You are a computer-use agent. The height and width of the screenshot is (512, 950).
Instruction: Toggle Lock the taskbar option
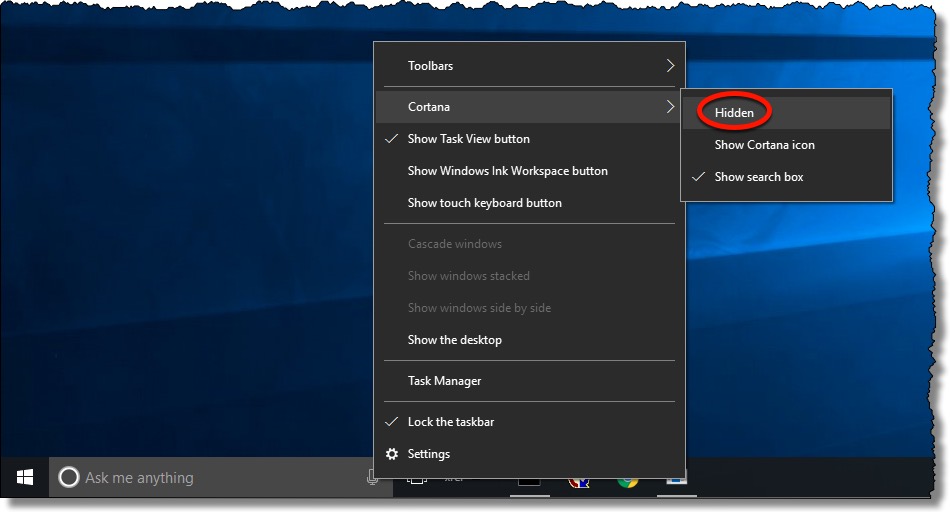(x=530, y=422)
